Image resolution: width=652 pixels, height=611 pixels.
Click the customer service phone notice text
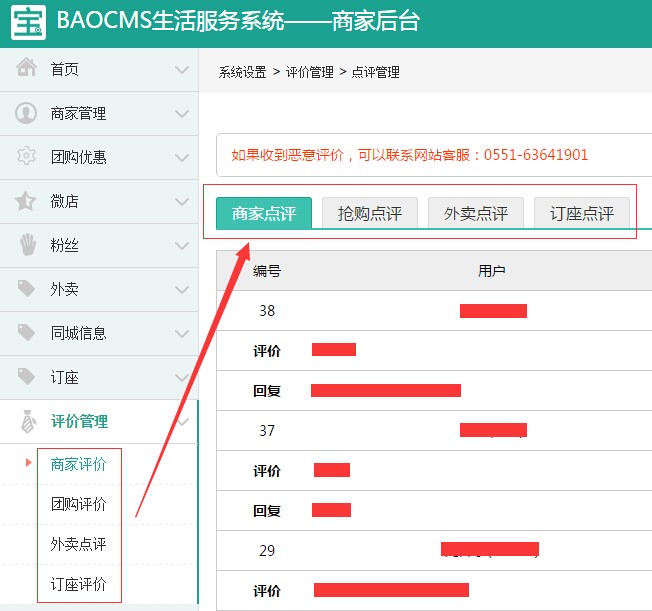pyautogui.click(x=410, y=155)
